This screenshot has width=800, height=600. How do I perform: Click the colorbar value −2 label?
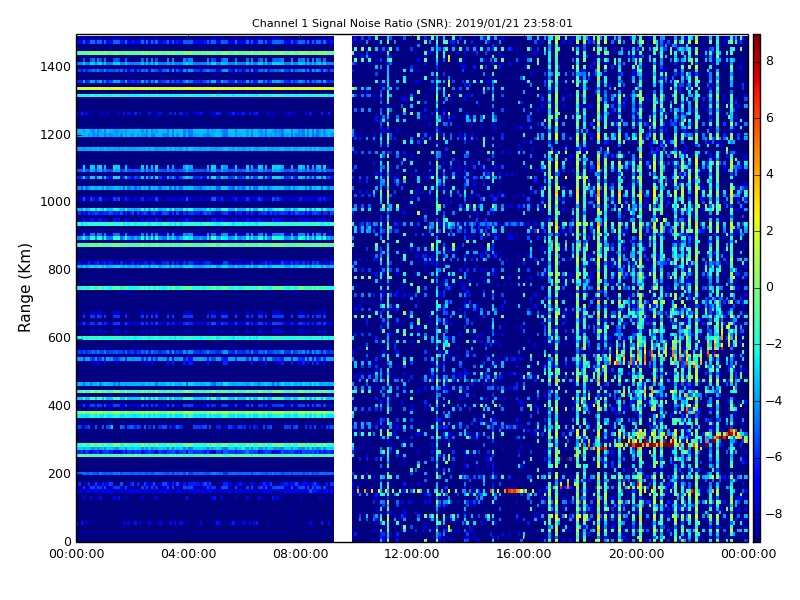click(x=774, y=344)
